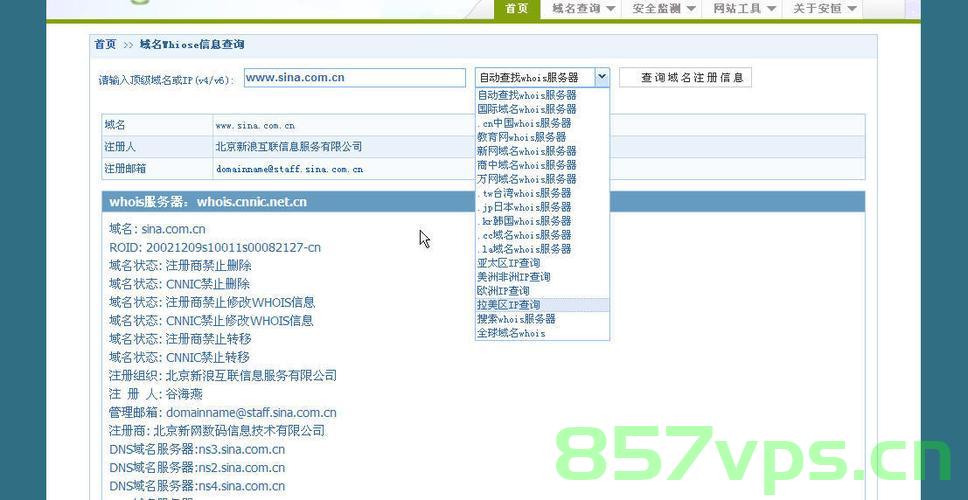Click the 域名: sina.com.cn result line
The height and width of the screenshot is (500, 968).
click(157, 229)
